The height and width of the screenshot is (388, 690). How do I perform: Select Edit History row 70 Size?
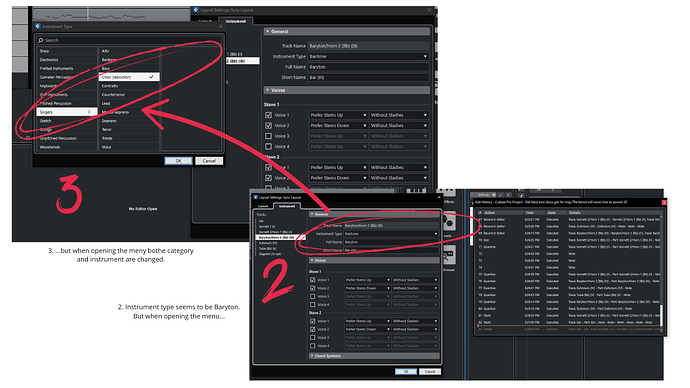click(569, 240)
